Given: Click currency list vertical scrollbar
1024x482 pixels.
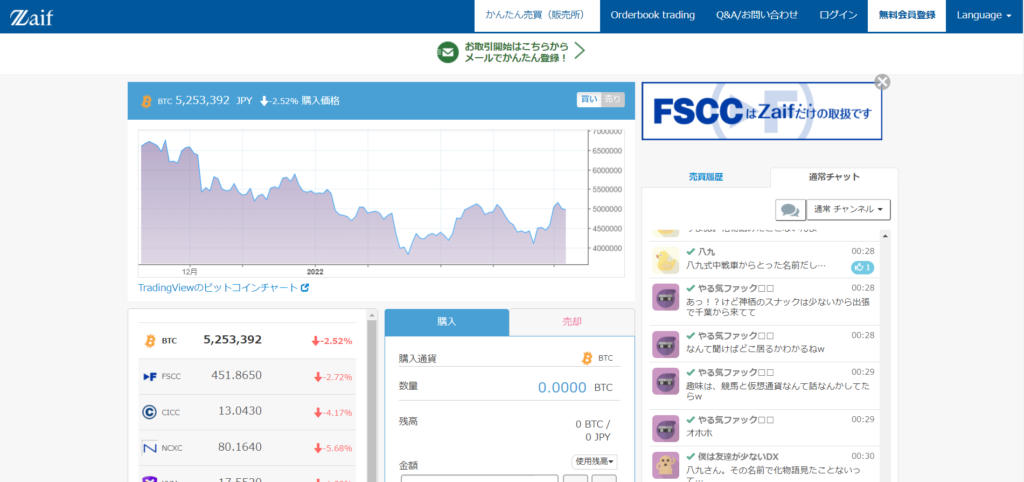Looking at the screenshot, I should coord(372,398).
